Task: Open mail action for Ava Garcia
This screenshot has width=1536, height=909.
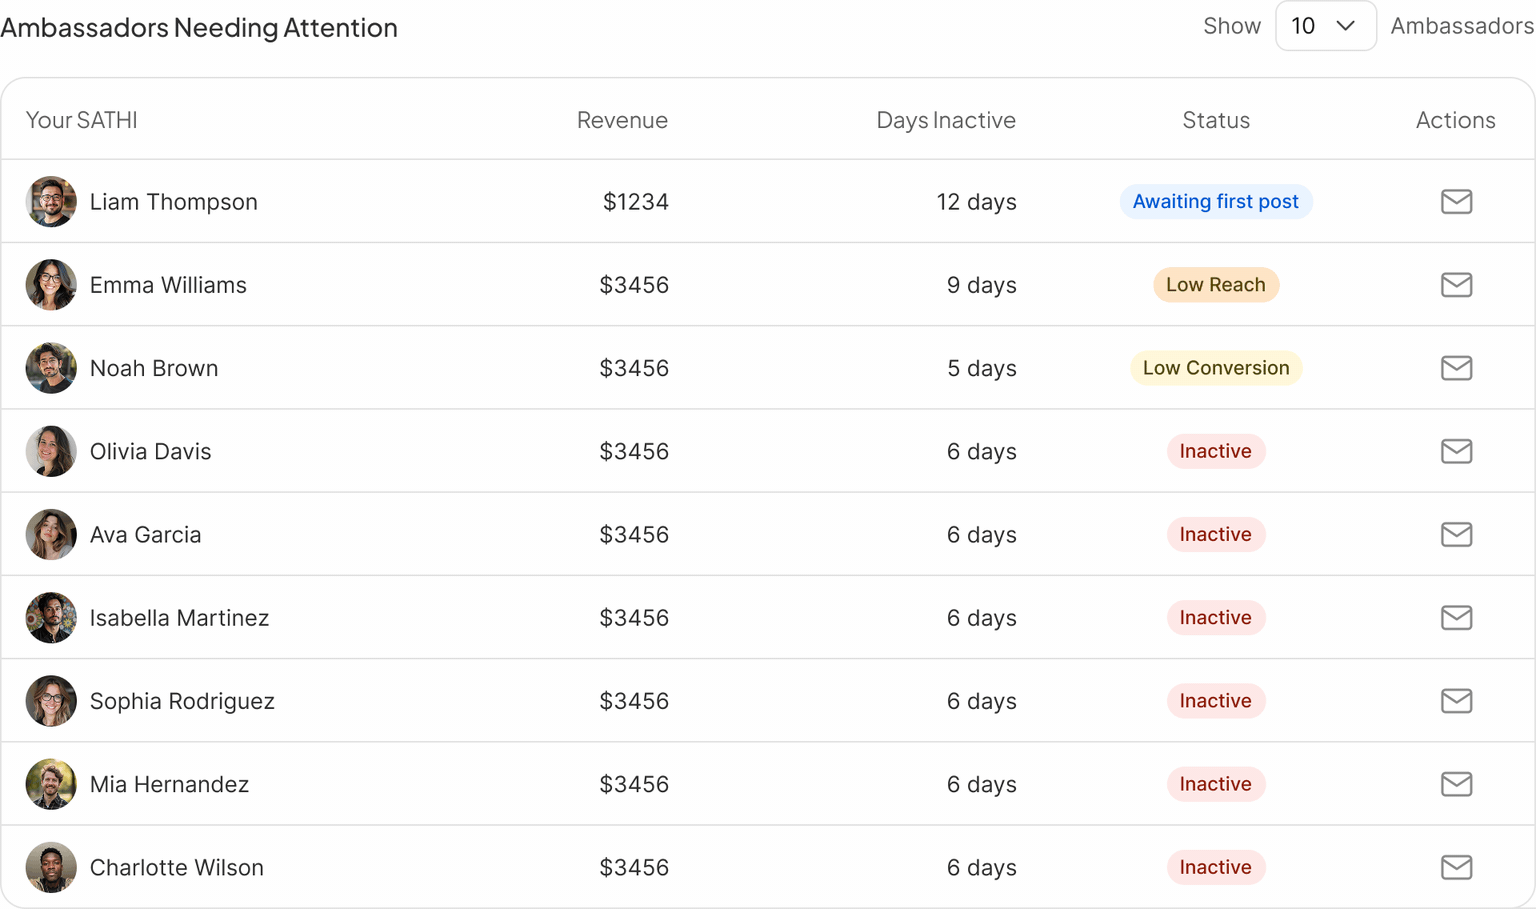Action: point(1456,534)
